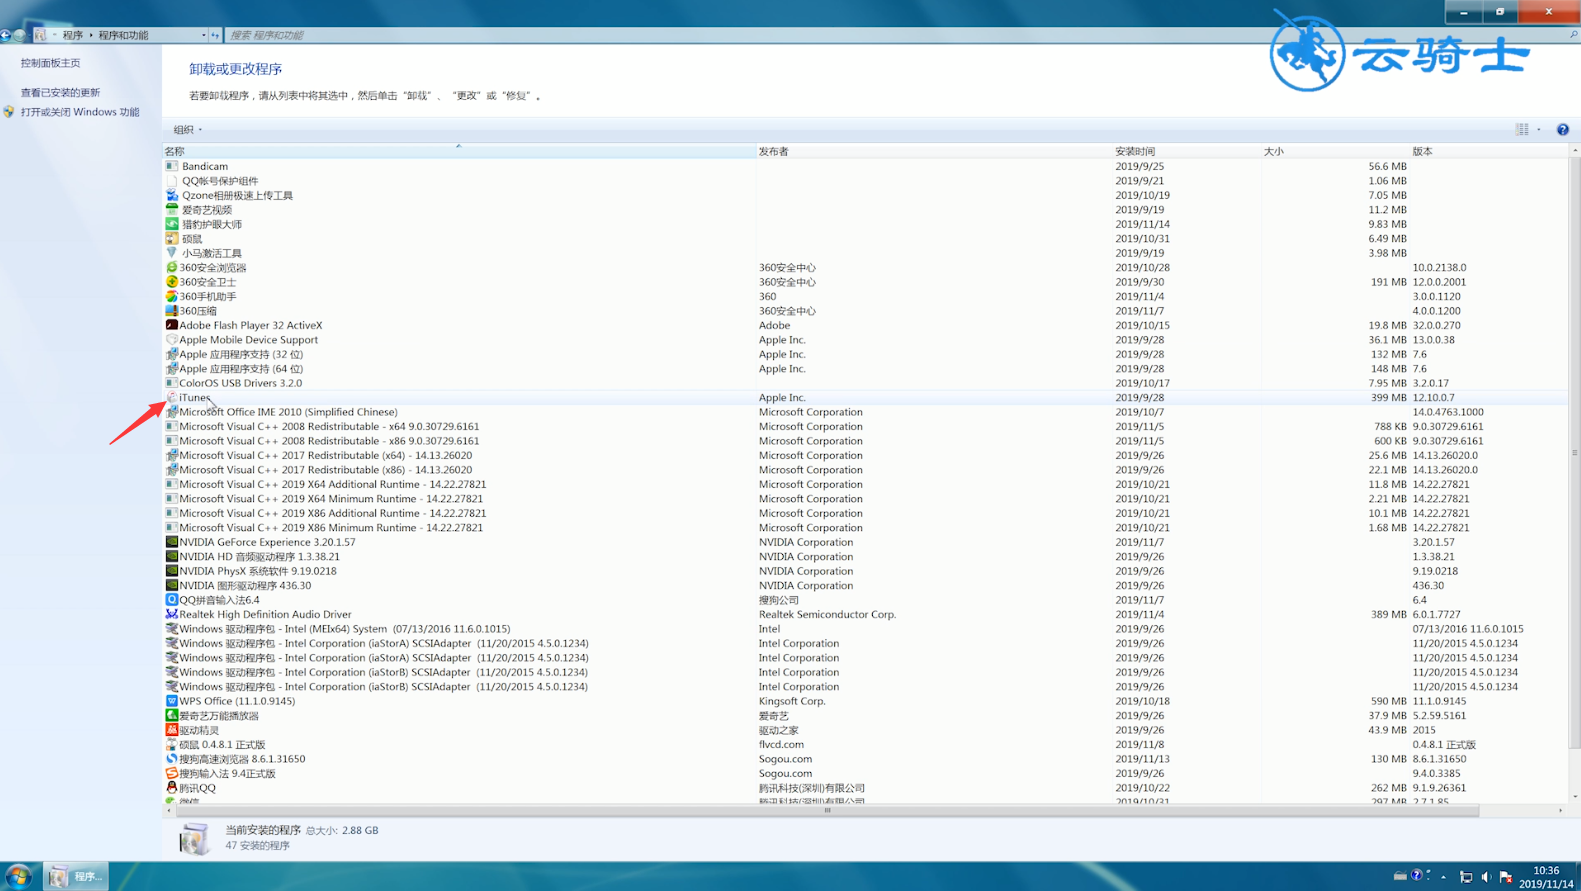Open 打开或关闭 Windows 功能 link
Viewport: 1581px width, 891px height.
[80, 112]
